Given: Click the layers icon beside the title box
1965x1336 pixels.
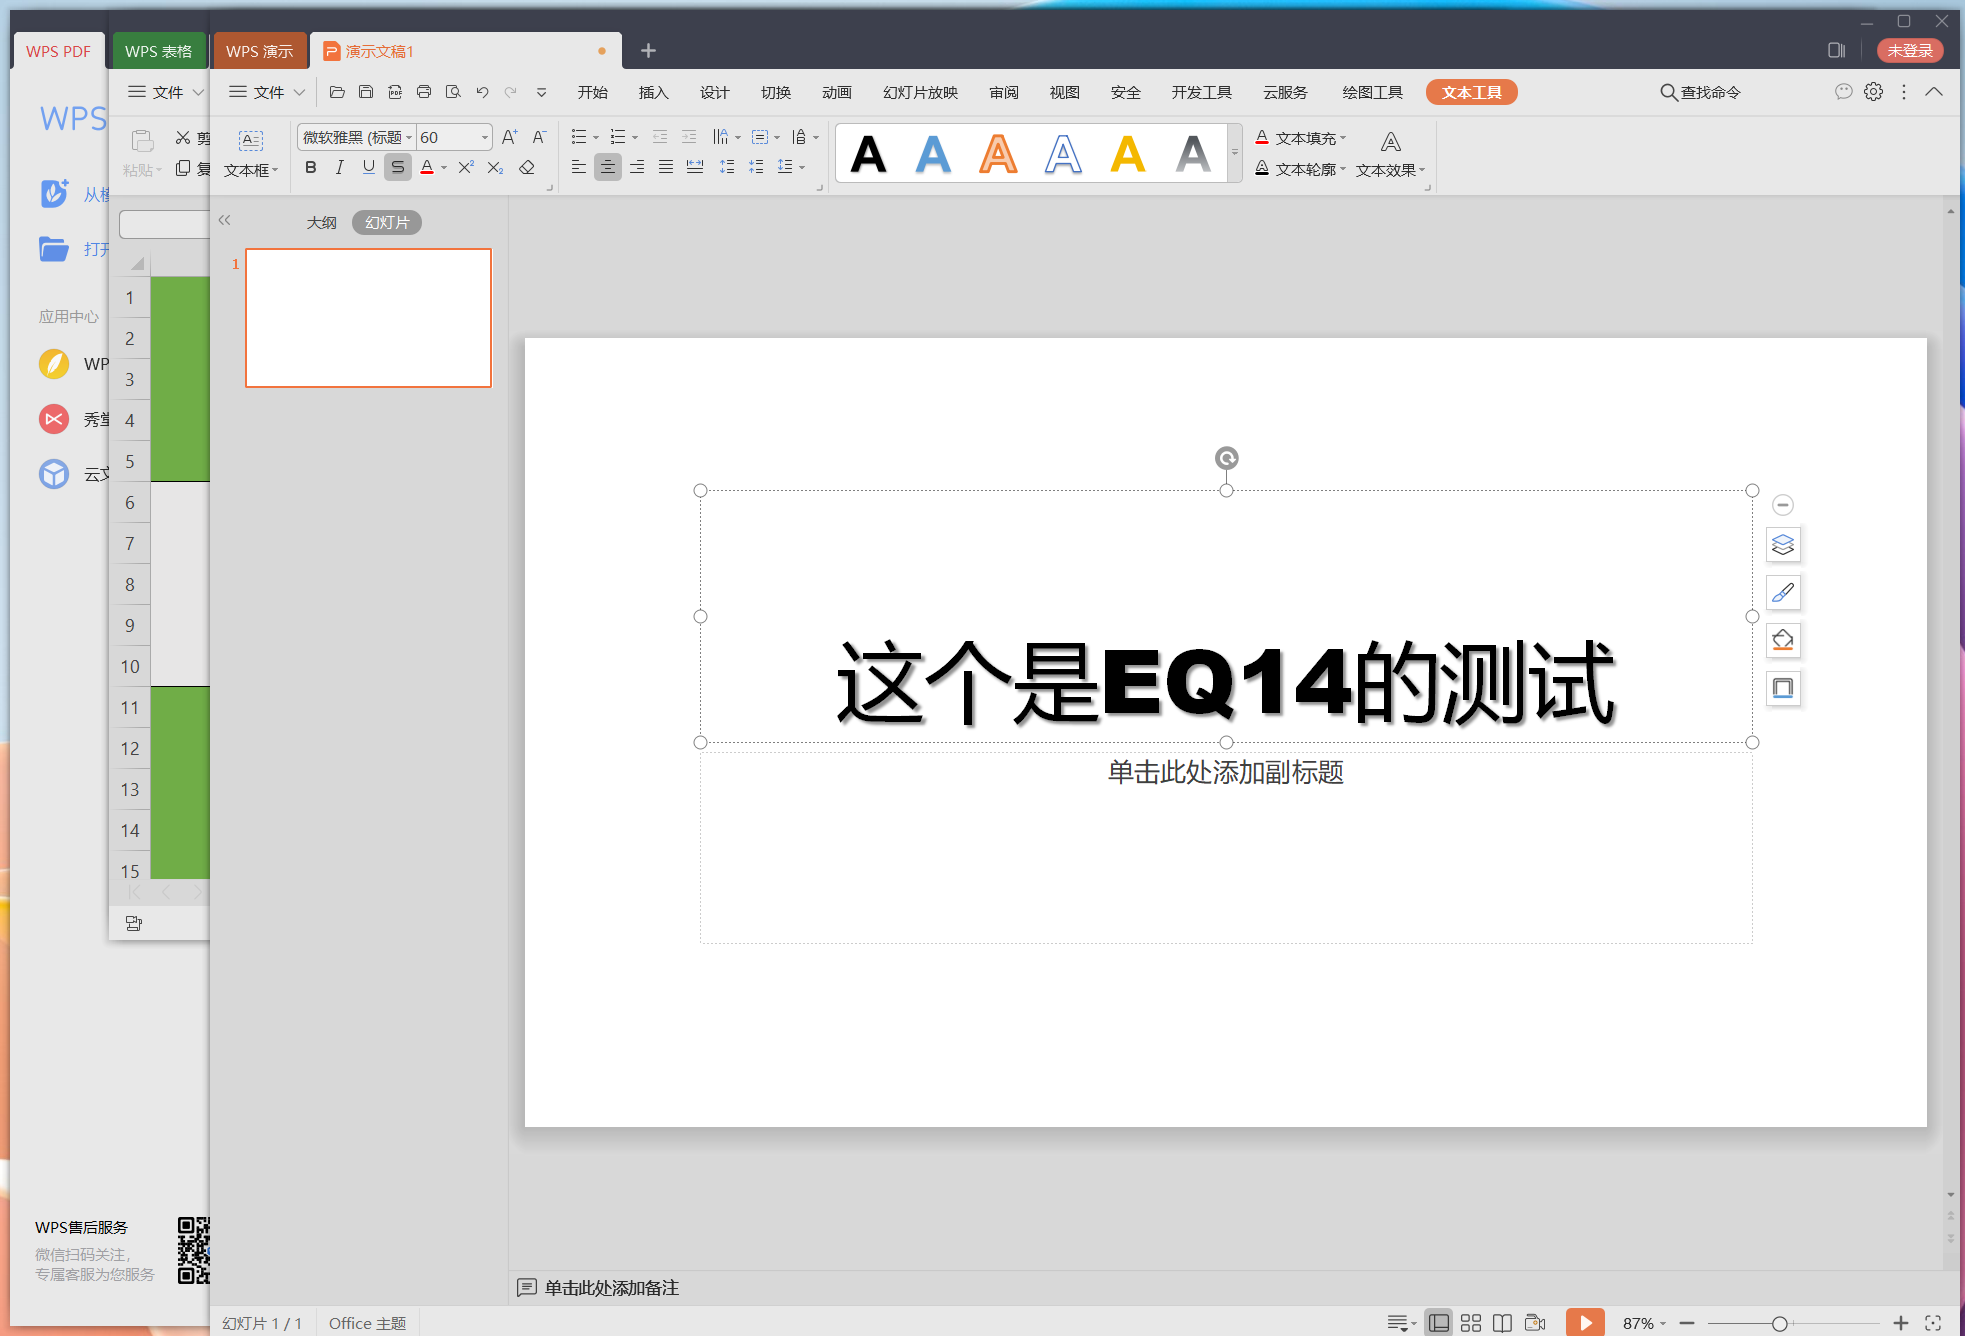Looking at the screenshot, I should pos(1783,545).
